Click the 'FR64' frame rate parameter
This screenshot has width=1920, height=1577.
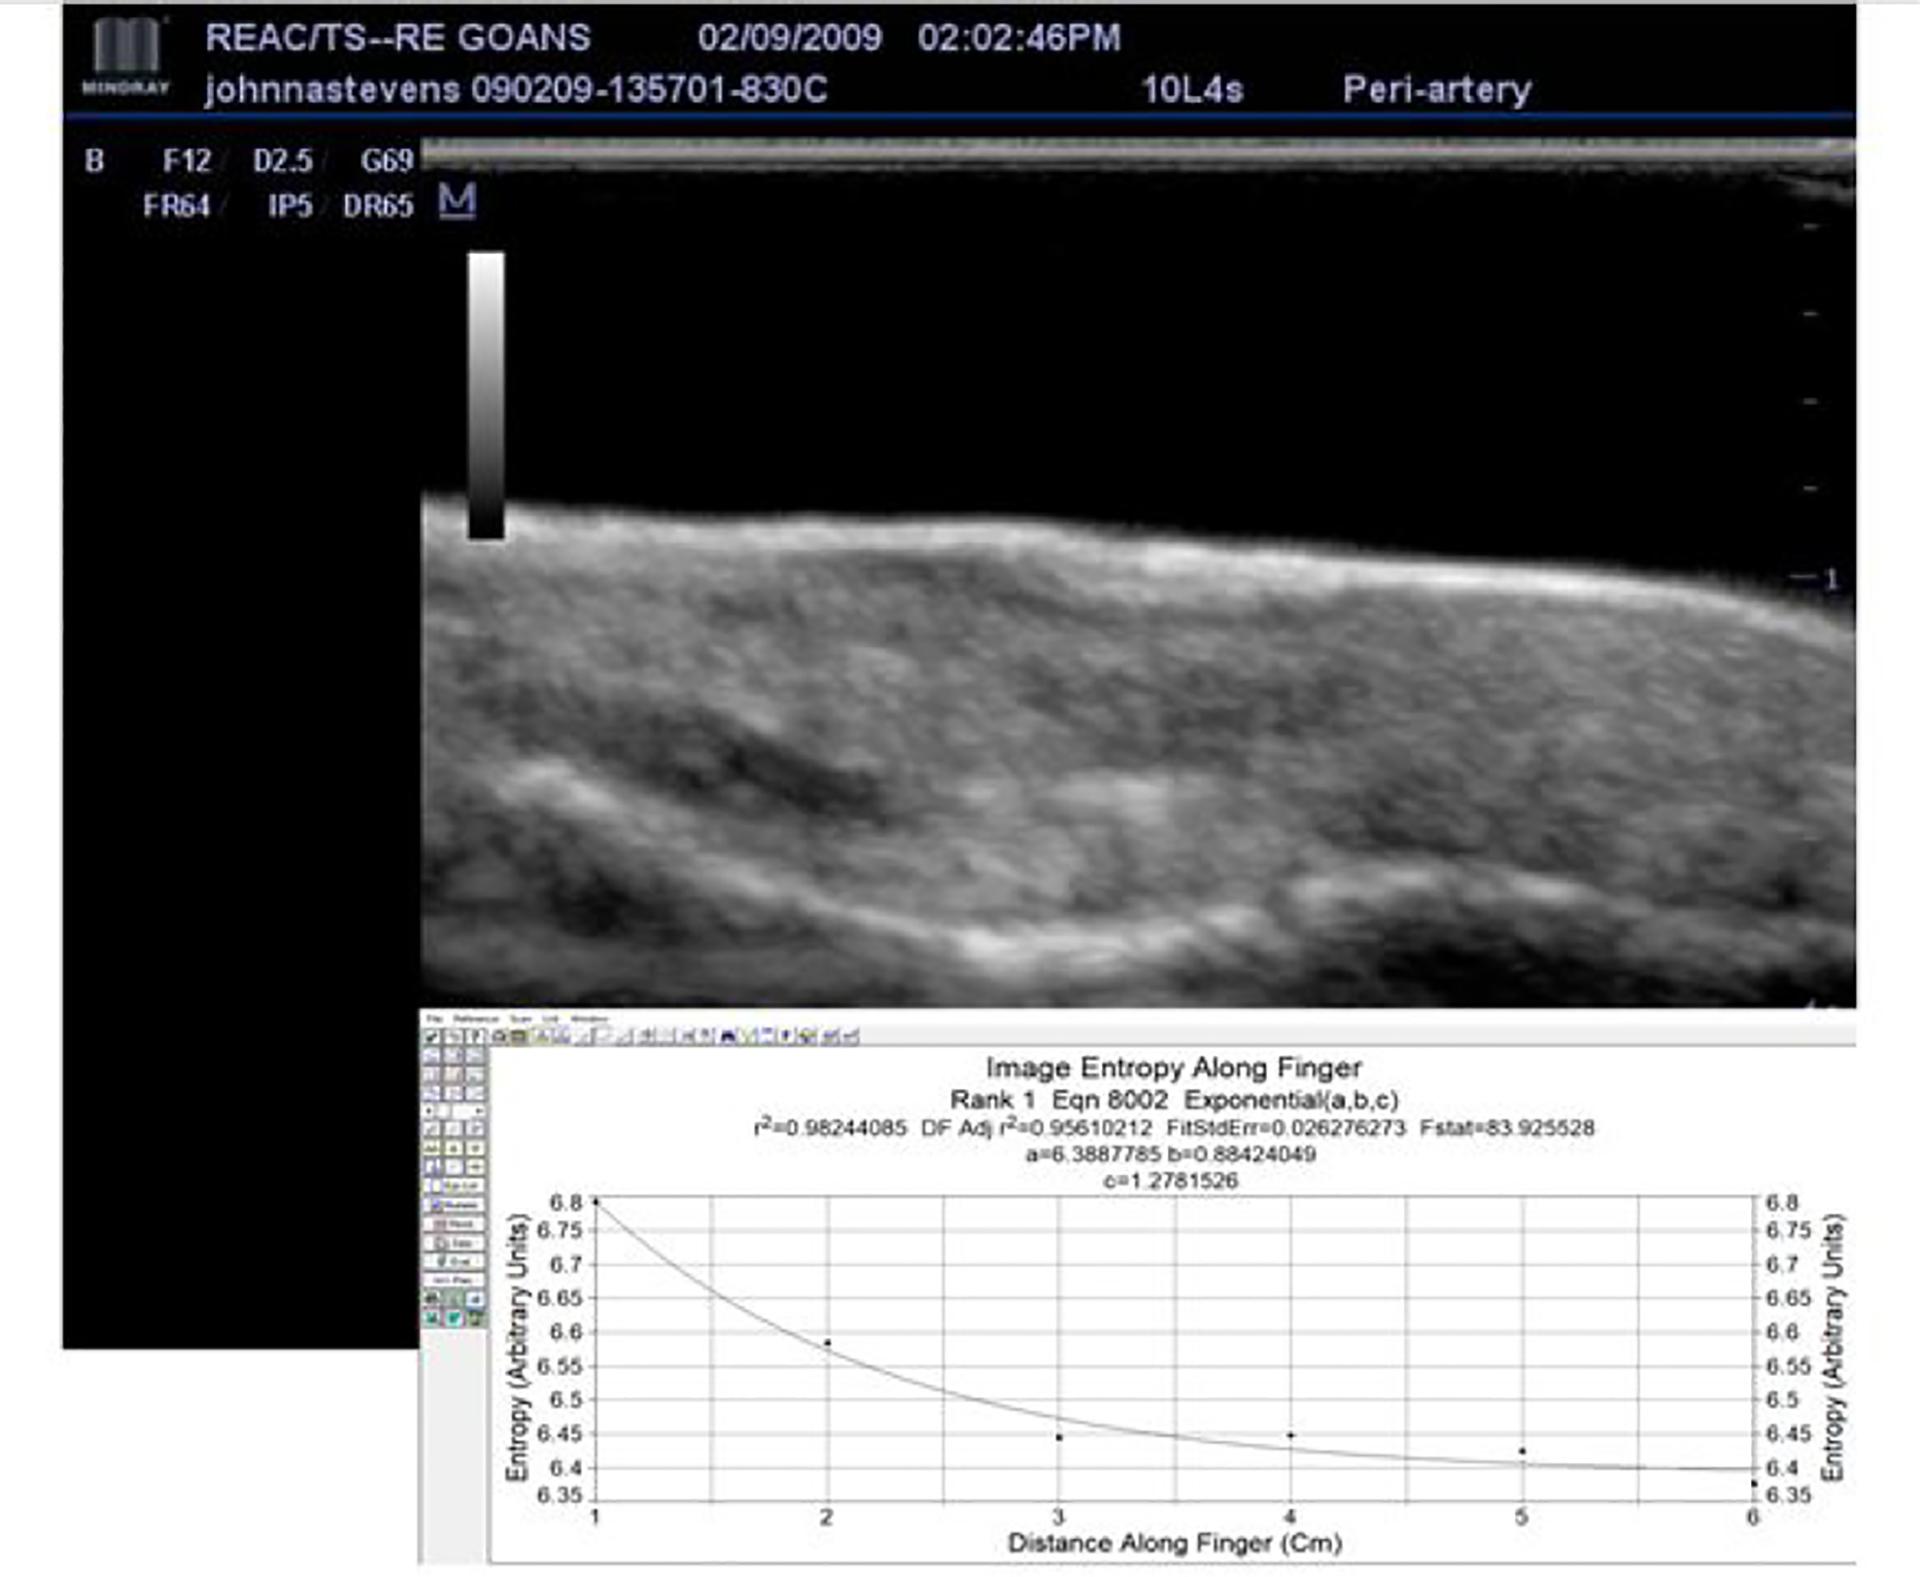click(177, 206)
